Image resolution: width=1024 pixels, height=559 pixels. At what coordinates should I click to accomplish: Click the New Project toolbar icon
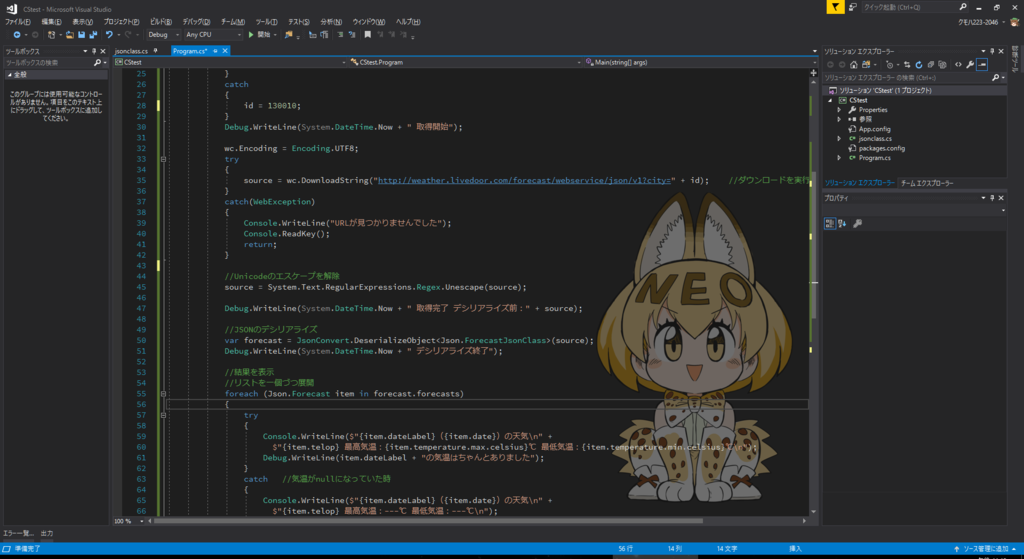click(52, 35)
